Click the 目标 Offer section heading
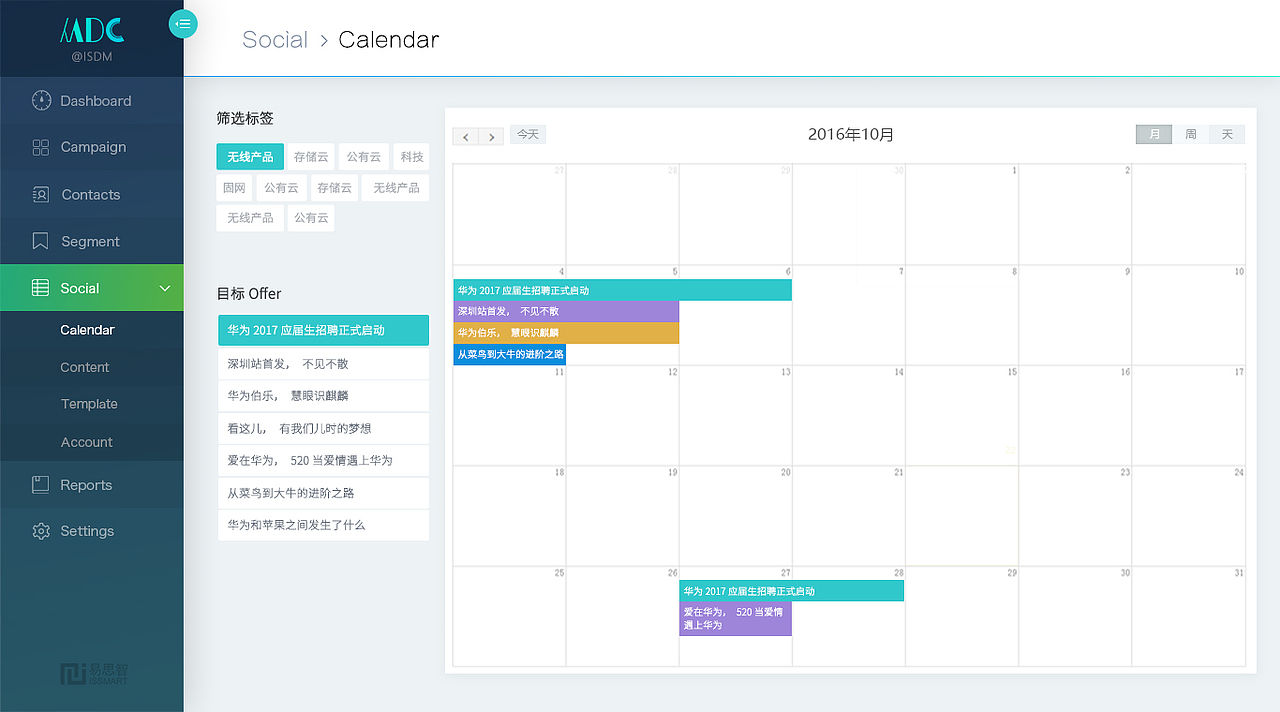The height and width of the screenshot is (712, 1280). 249,294
